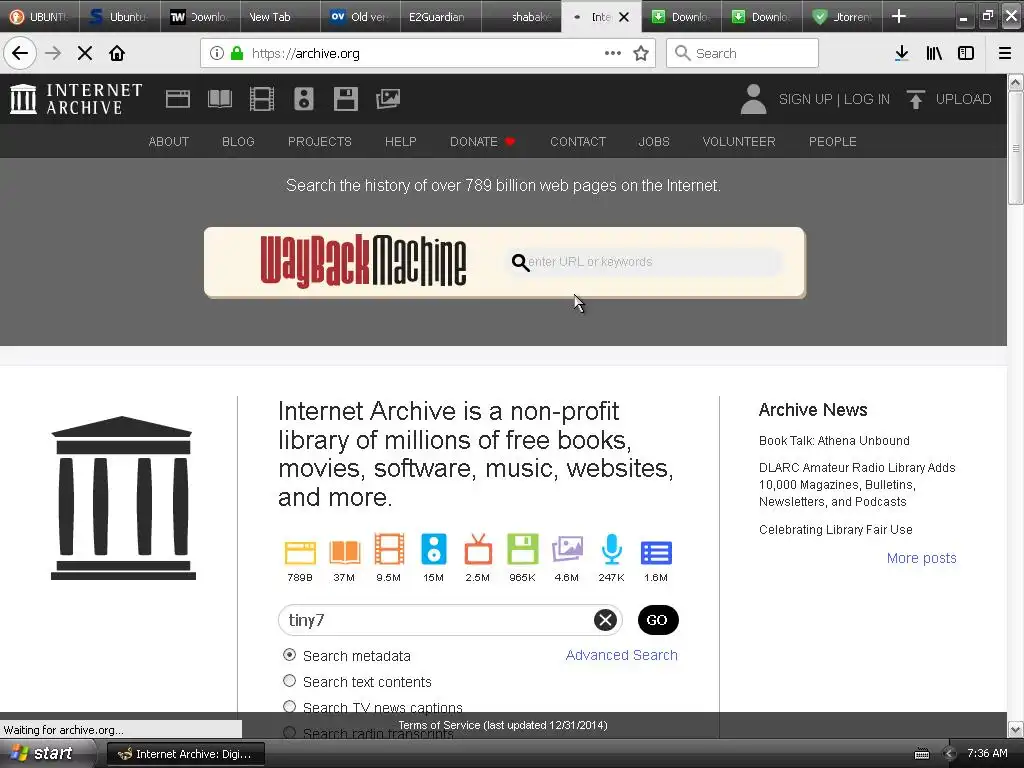Select Search TV news captions option
The height and width of the screenshot is (768, 1024).
point(289,706)
